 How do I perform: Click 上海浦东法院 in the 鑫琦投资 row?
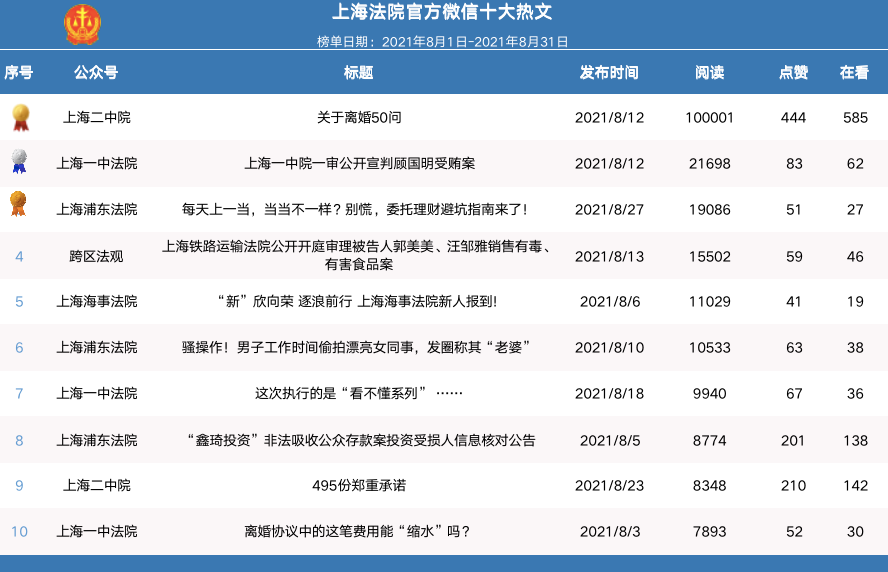click(96, 440)
